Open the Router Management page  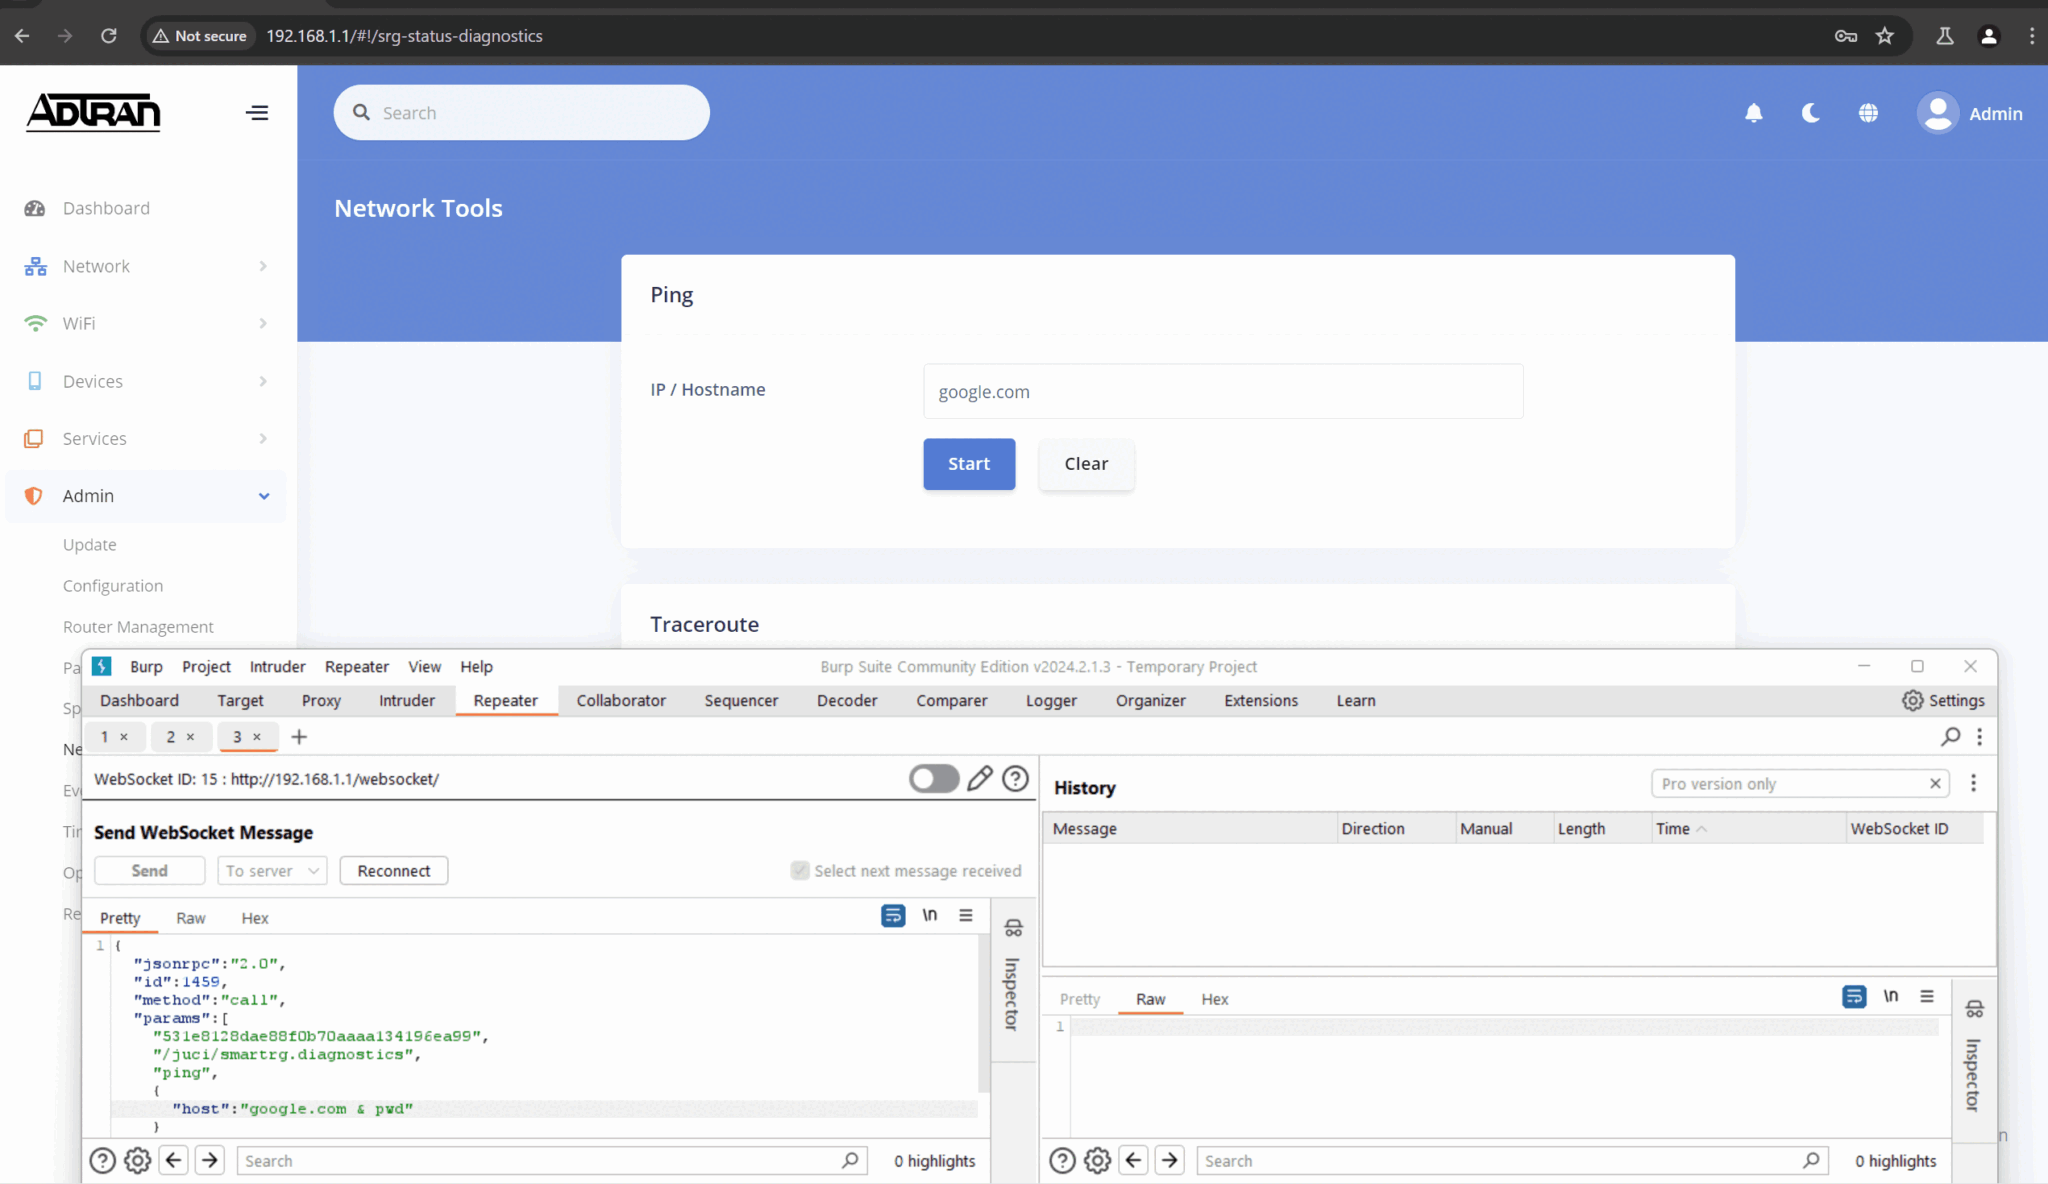coord(138,626)
